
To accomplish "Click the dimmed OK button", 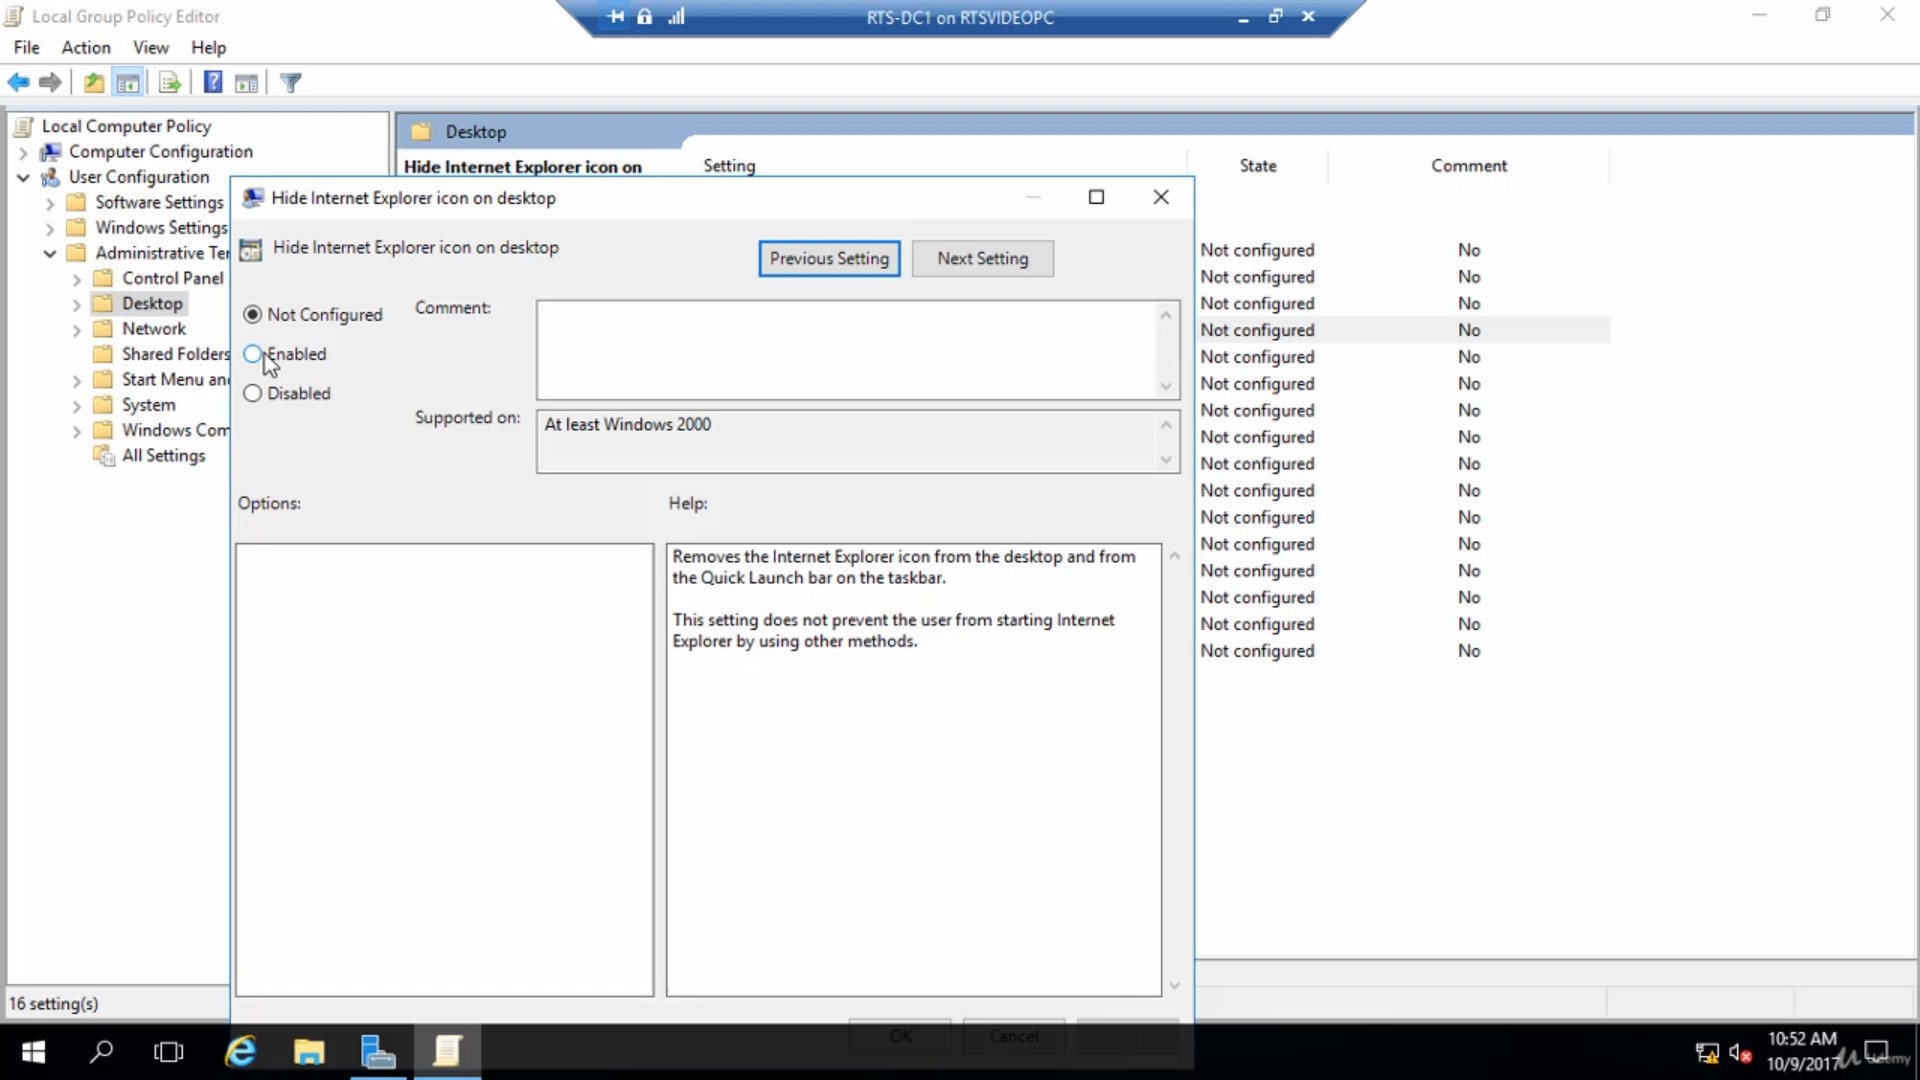I will [900, 1036].
